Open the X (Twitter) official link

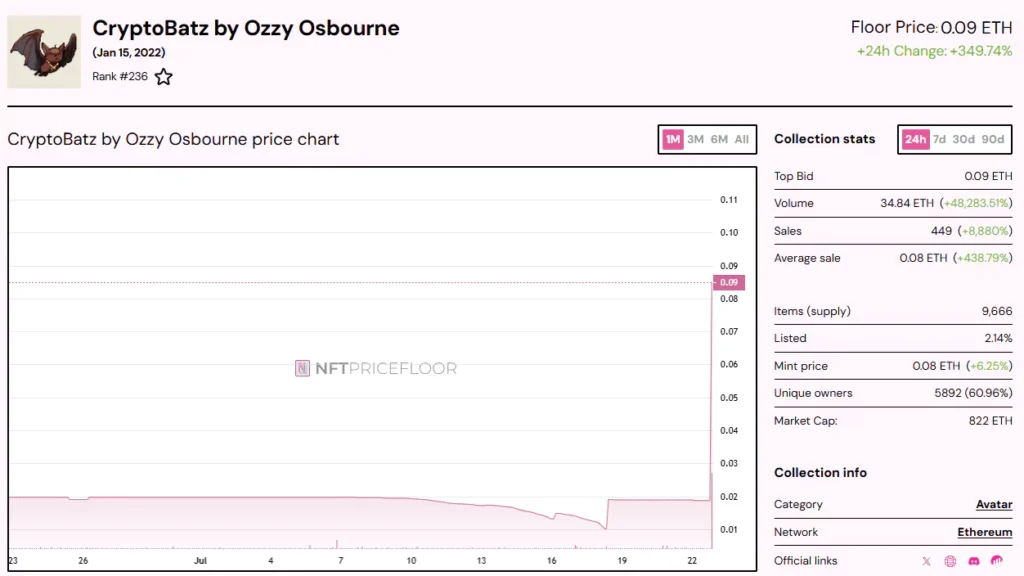coord(926,561)
